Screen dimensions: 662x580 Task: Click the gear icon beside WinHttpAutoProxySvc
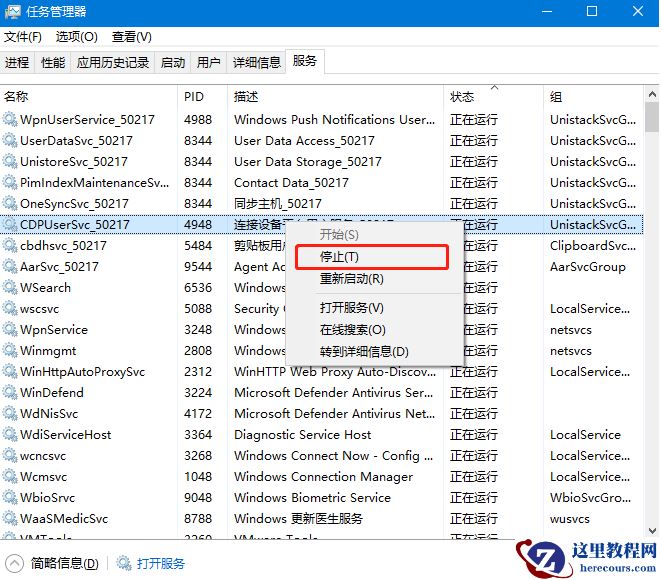pyautogui.click(x=10, y=372)
